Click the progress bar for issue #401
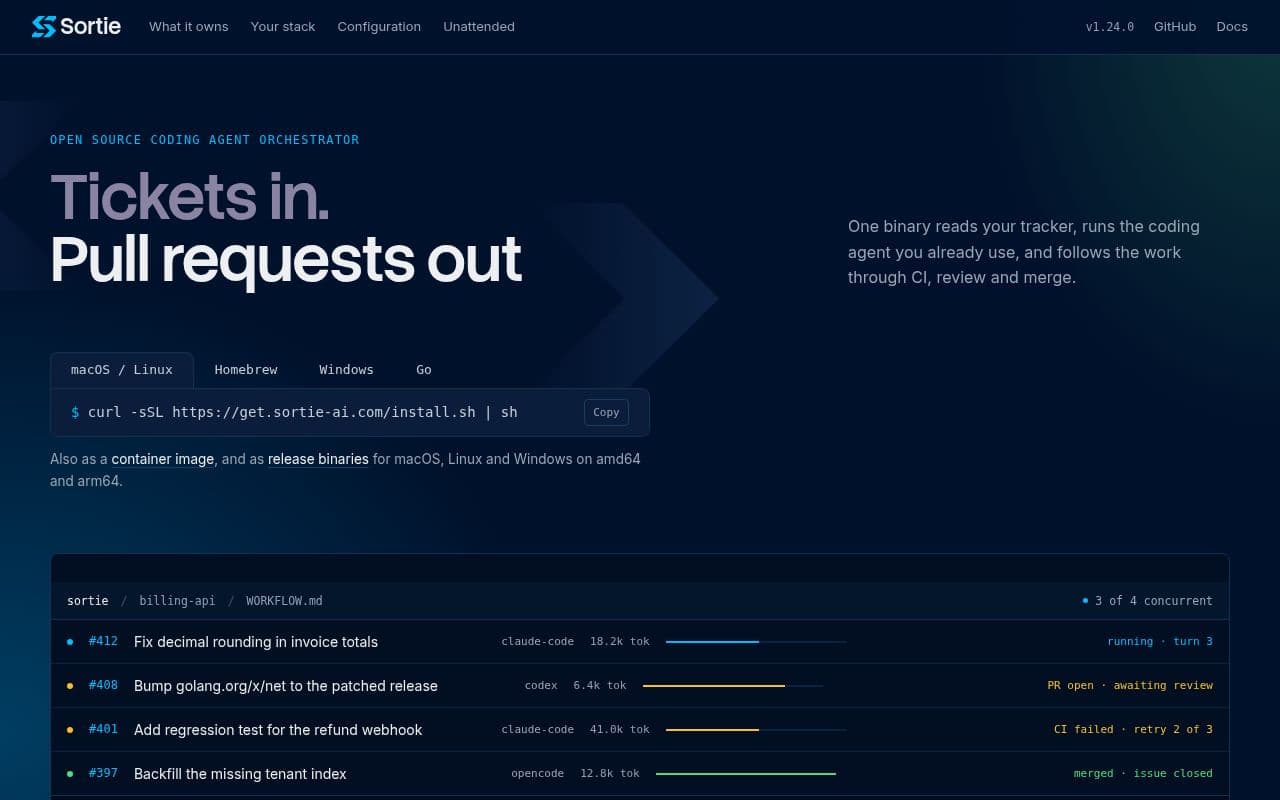 [756, 729]
